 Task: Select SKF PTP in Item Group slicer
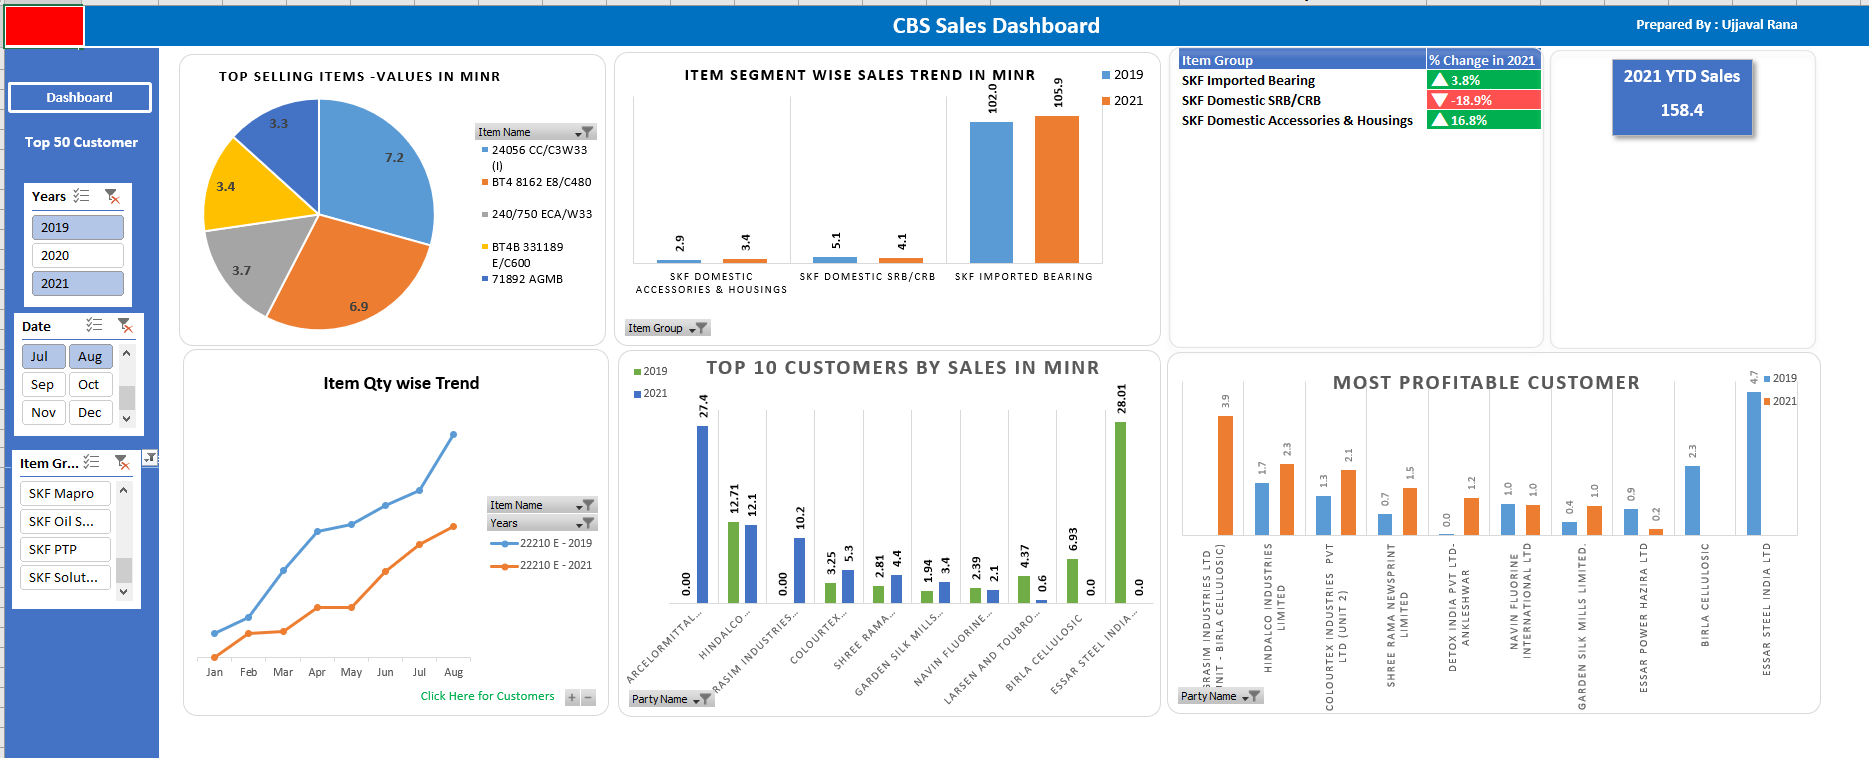(x=65, y=549)
